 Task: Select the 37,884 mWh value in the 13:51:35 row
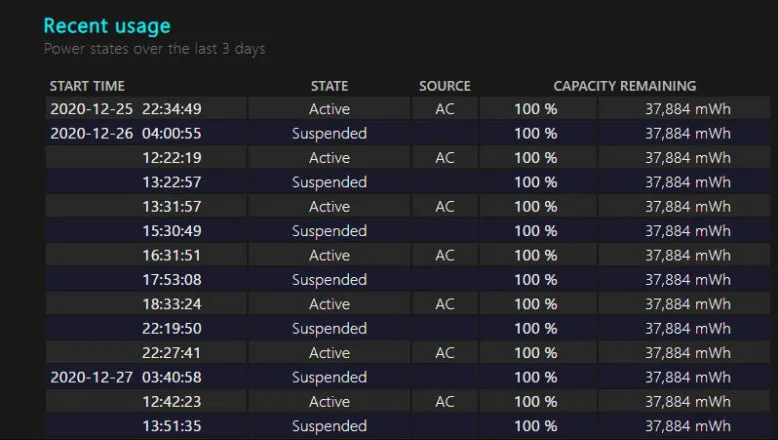(687, 426)
